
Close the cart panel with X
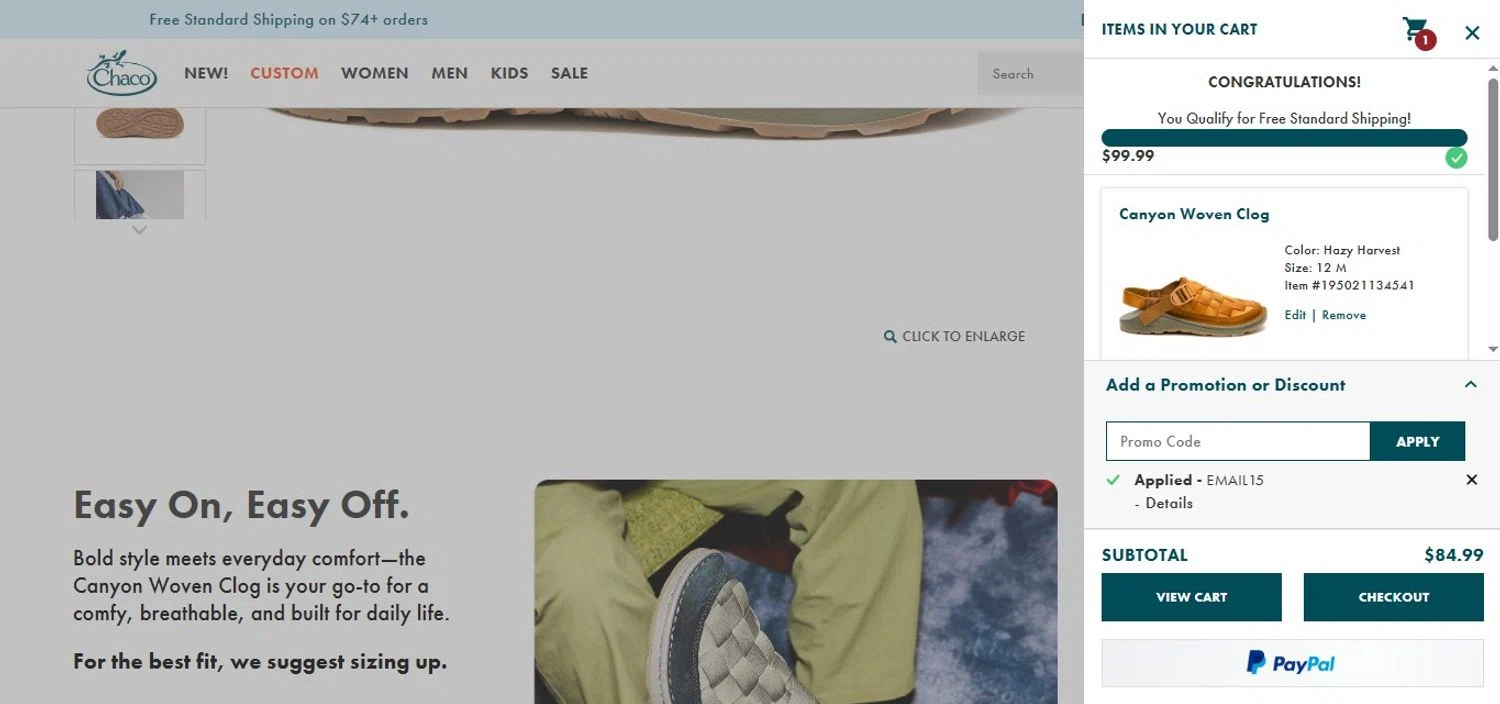click(1472, 33)
